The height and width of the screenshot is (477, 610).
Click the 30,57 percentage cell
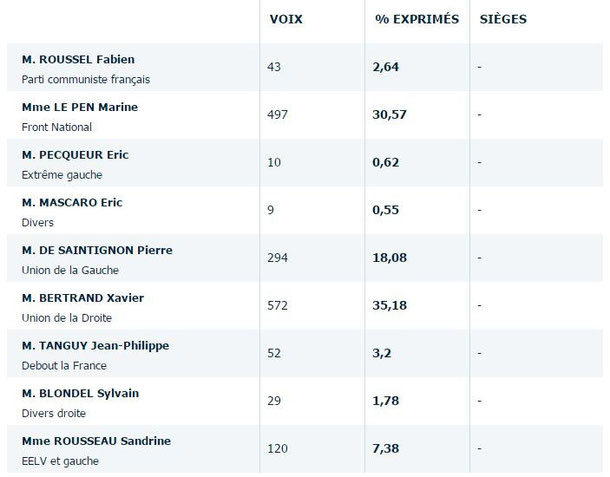[x=389, y=114]
